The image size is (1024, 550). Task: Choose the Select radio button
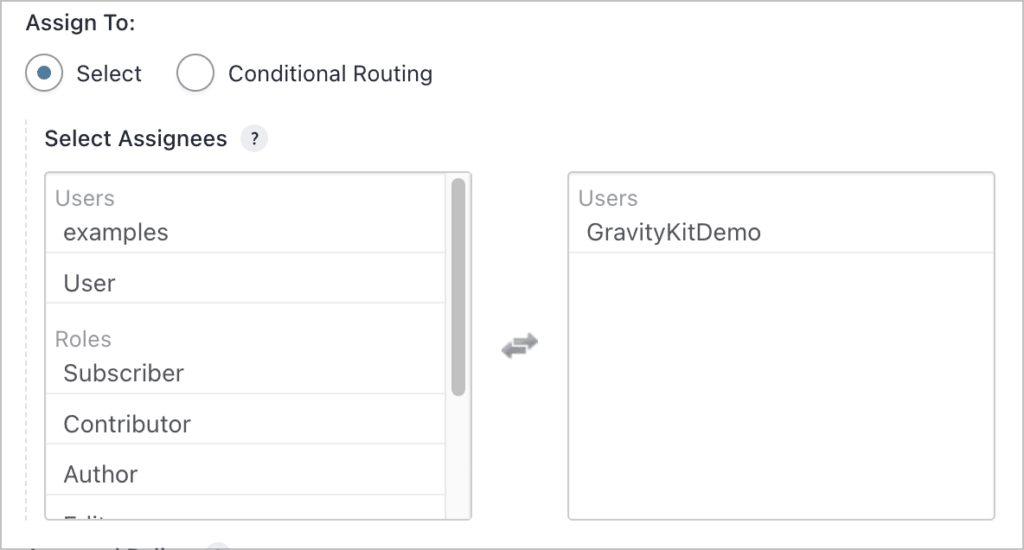tap(44, 73)
